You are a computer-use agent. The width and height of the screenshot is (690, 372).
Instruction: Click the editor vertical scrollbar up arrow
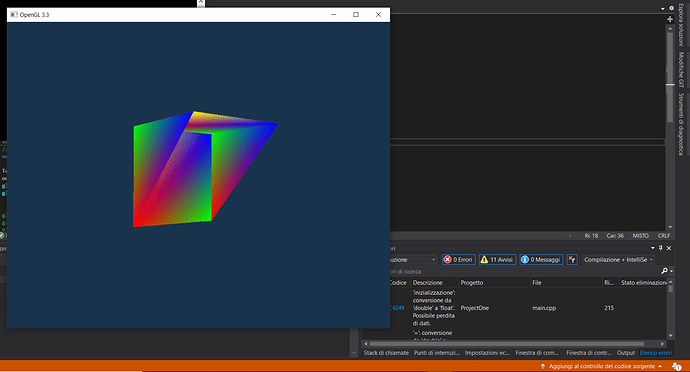pos(670,29)
